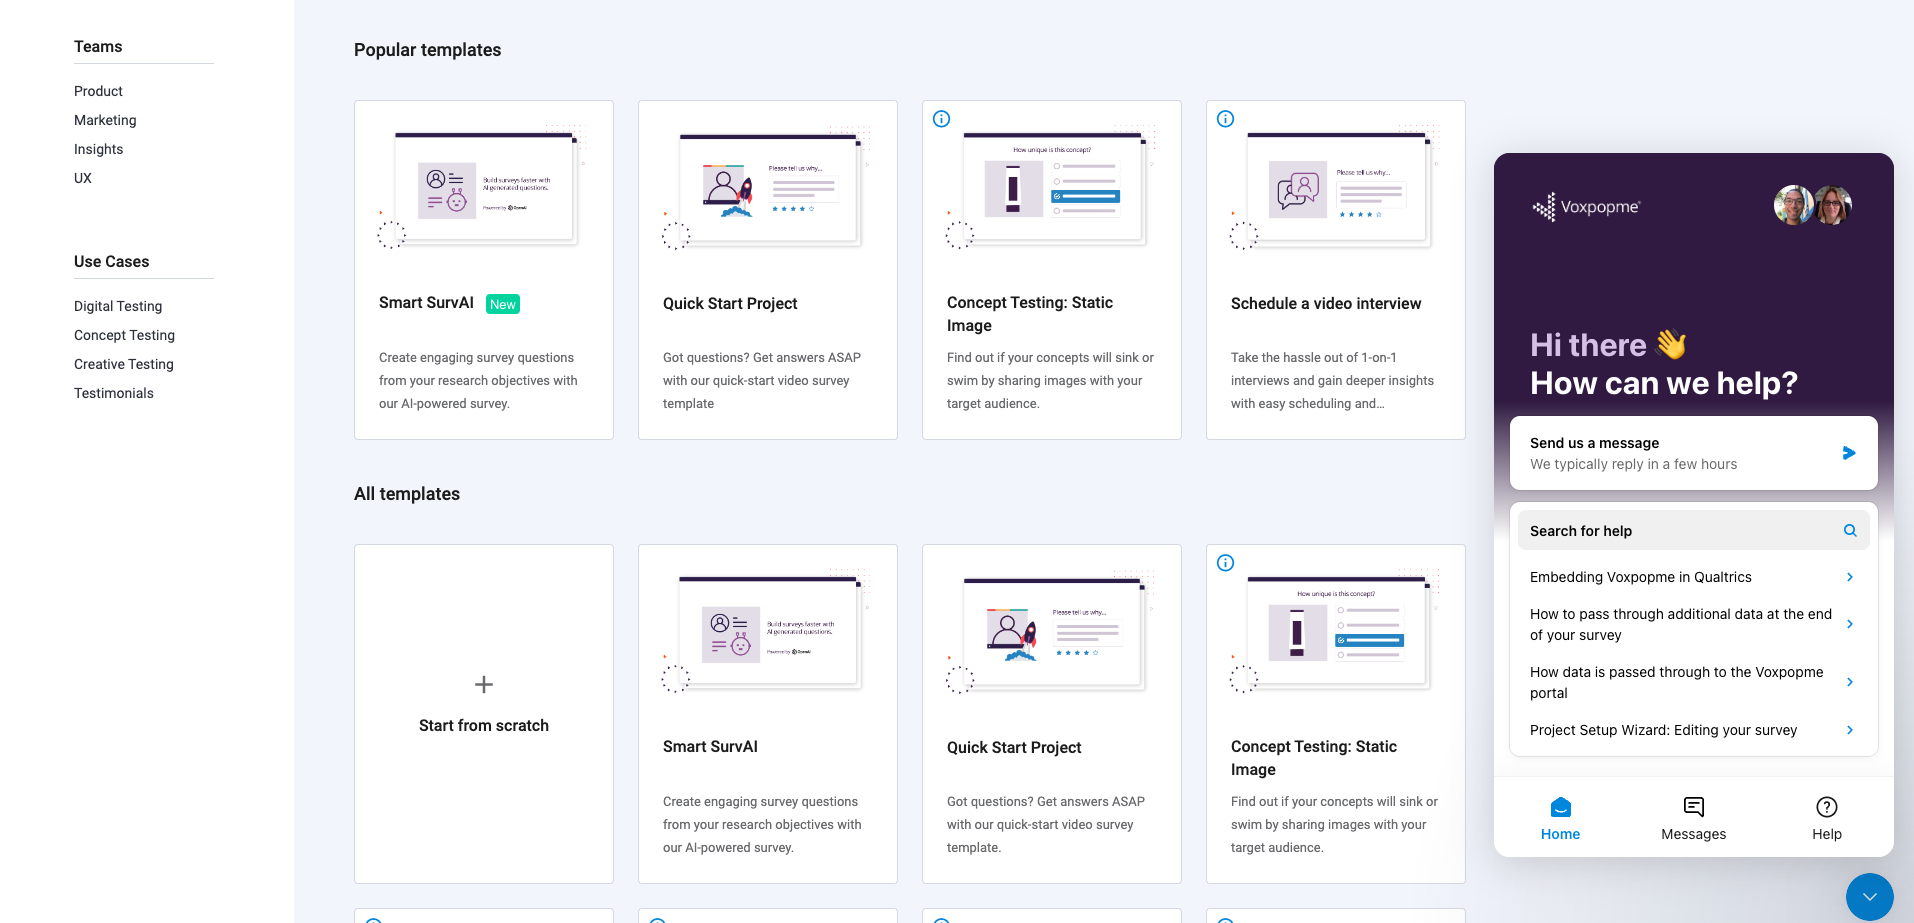Open popular Concept Testing: Static Image thumbnail
Screen dimensions: 1914x923
coord(1052,188)
